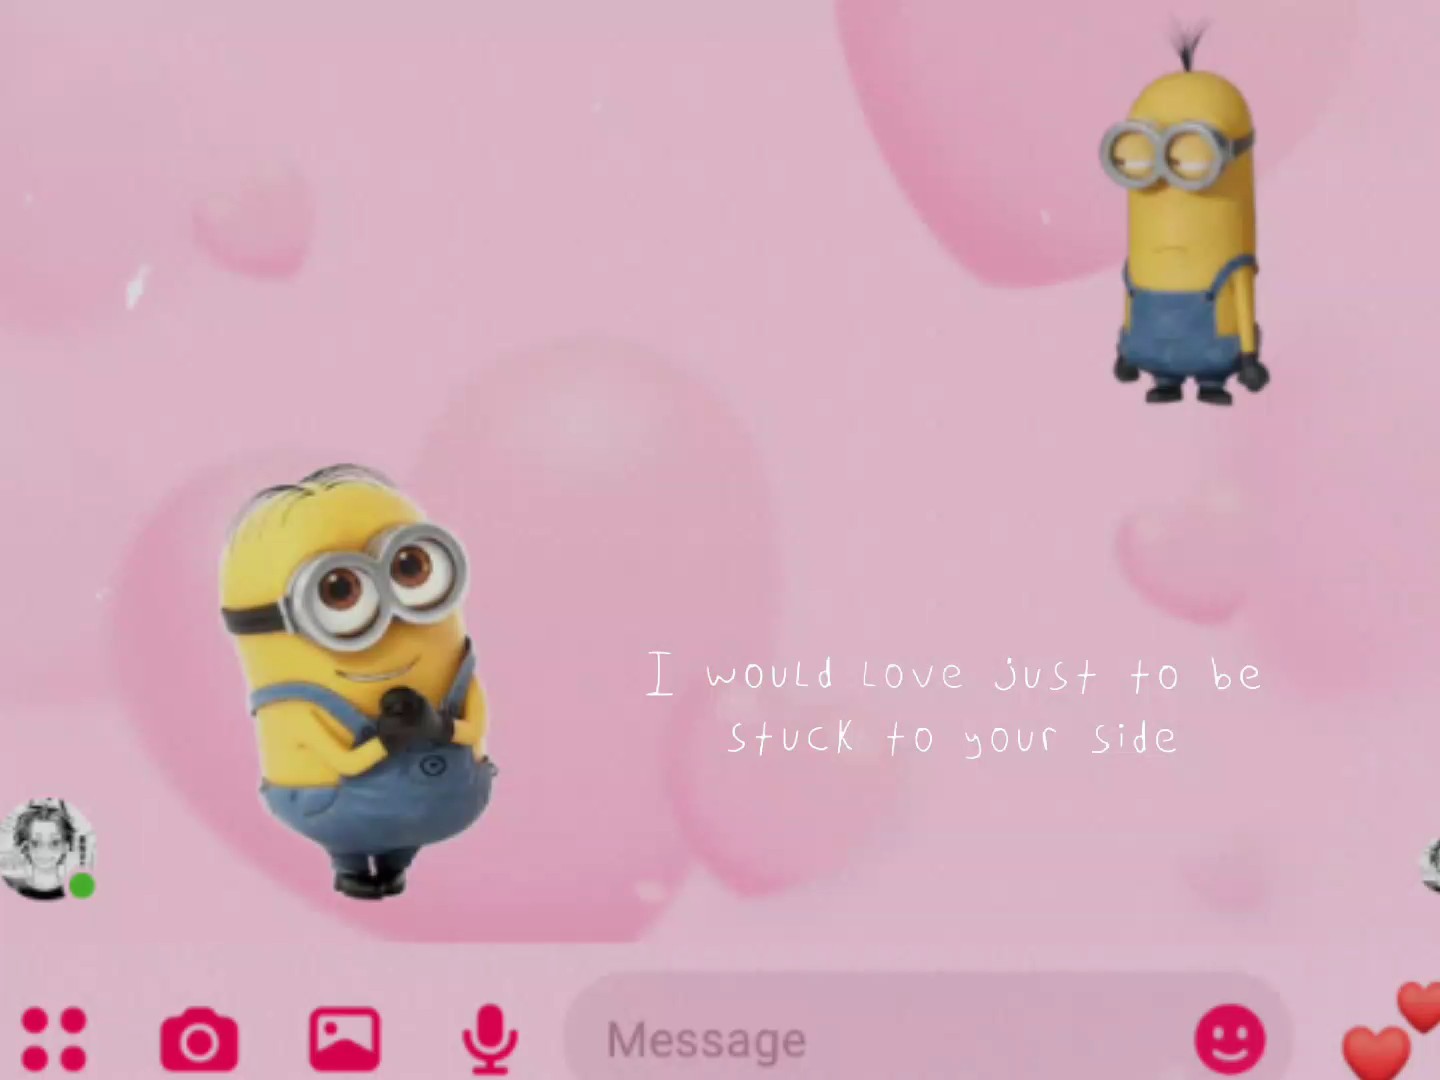Image resolution: width=1440 pixels, height=1080 pixels.
Task: Tap the Dave minion sticker with clasped hands
Action: tap(357, 680)
